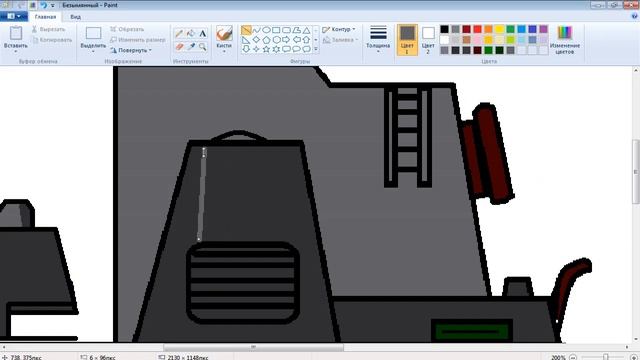Activate Цвет 2 background color
The image size is (640, 360).
[x=428, y=40]
